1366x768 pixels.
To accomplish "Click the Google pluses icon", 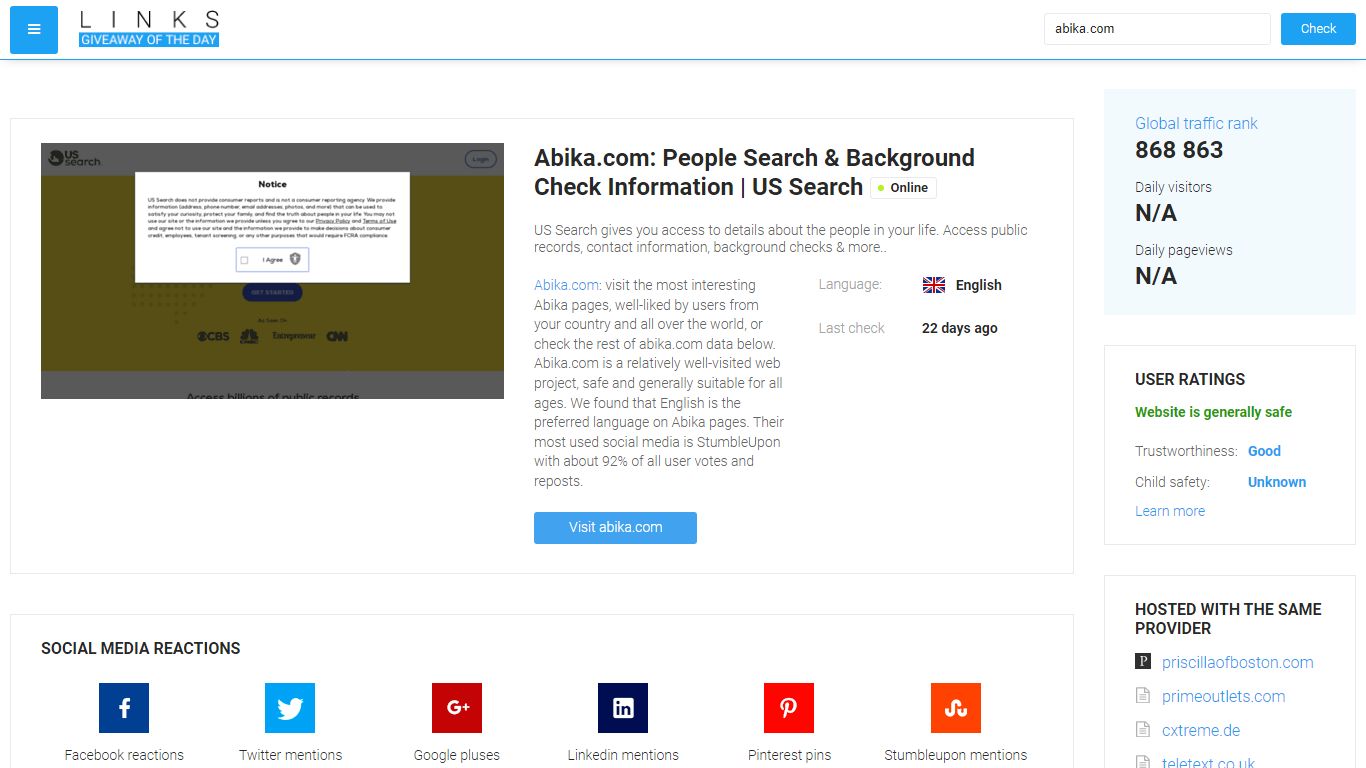I will (457, 708).
